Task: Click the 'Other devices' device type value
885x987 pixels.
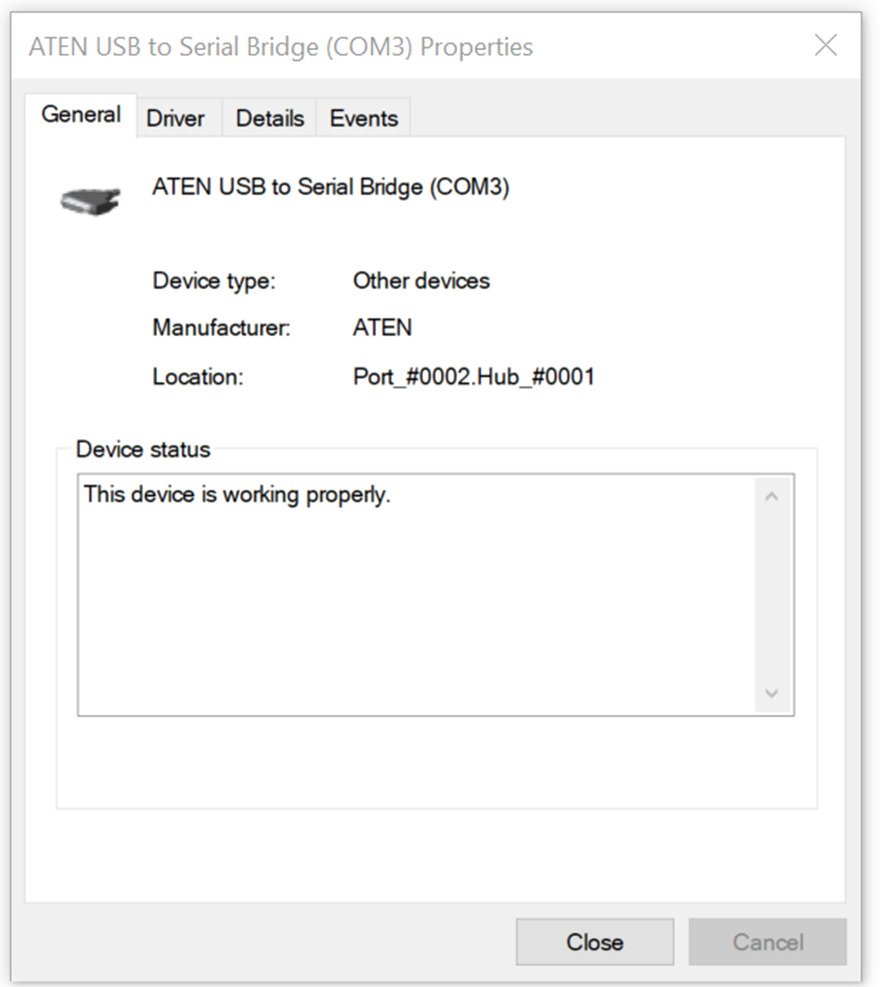Action: (x=421, y=281)
